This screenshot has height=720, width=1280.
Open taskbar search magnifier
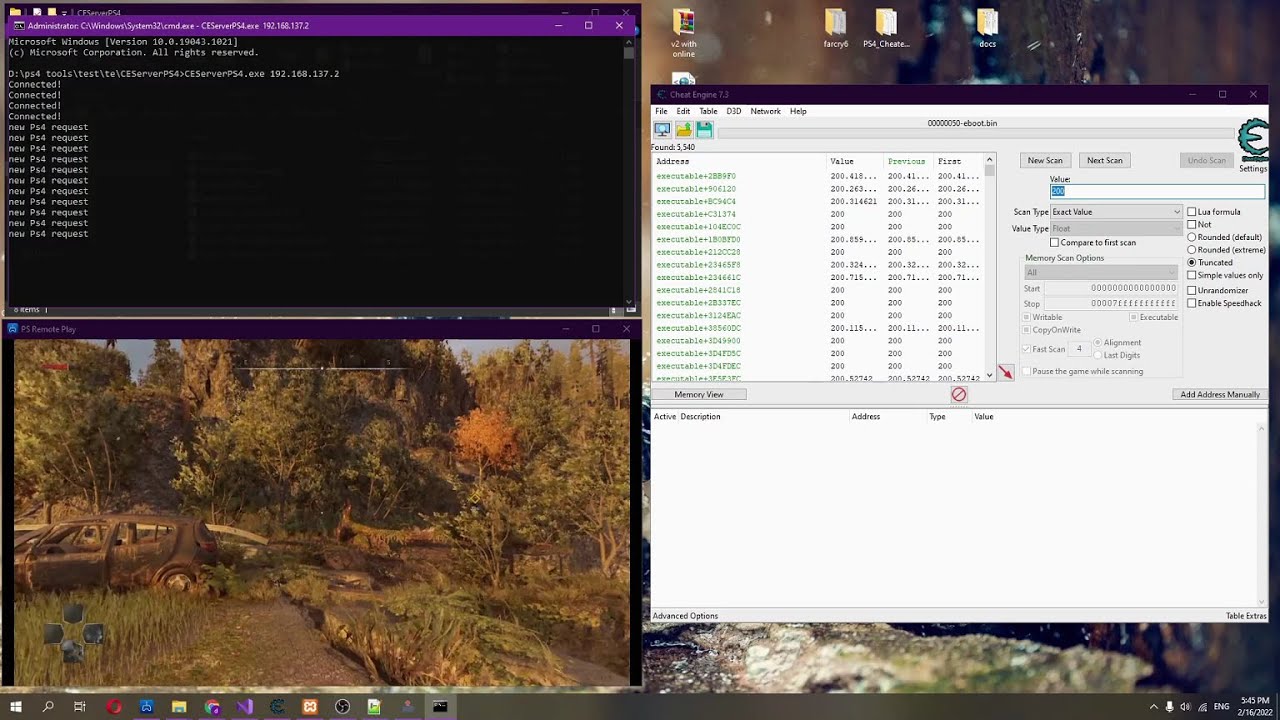tap(48, 707)
